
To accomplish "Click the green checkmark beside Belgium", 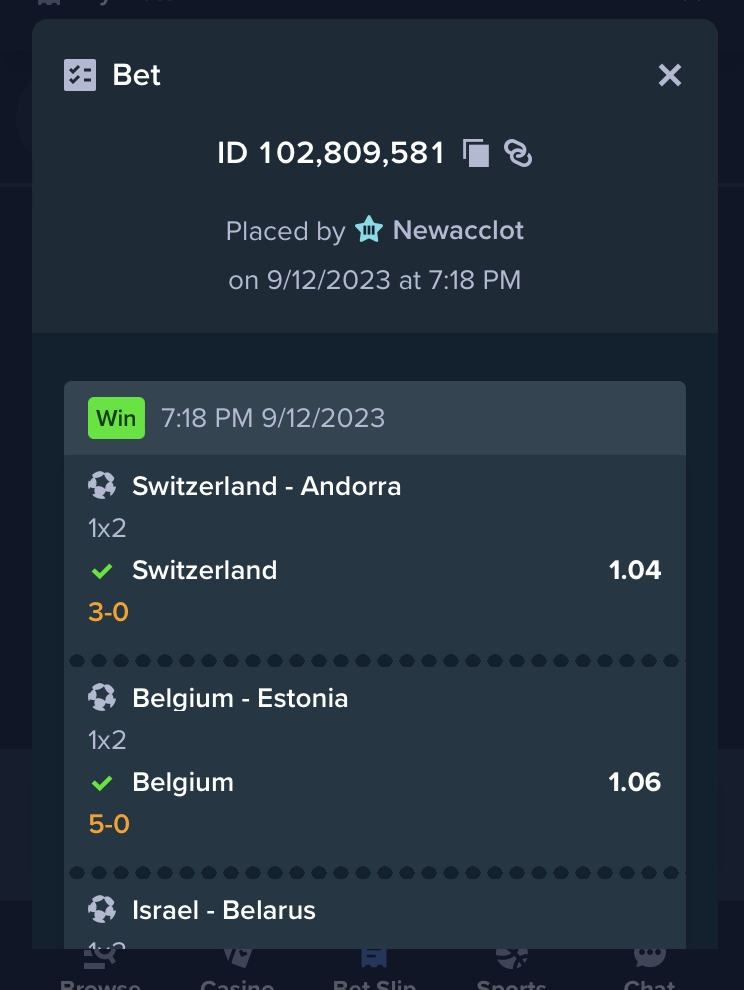I will point(102,783).
